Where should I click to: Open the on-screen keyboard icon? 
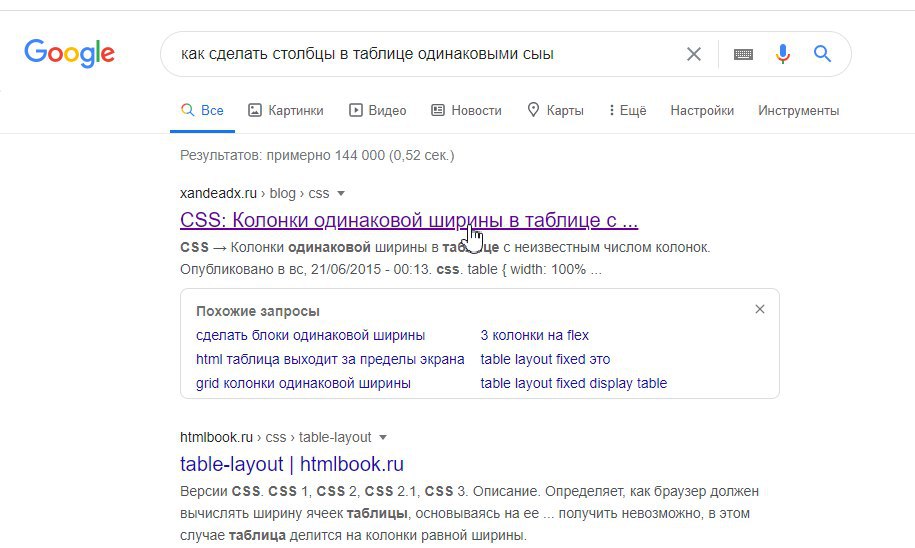tap(743, 54)
